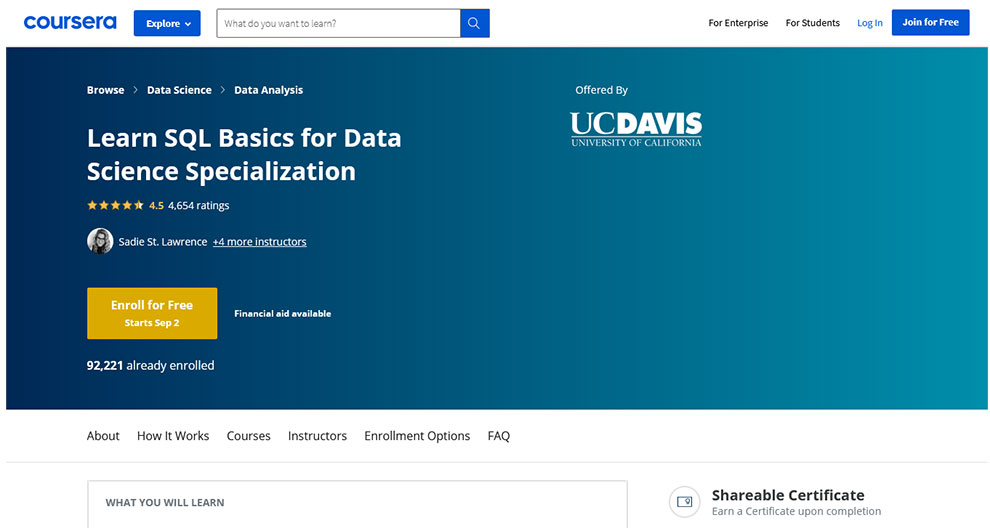Viewport: 990px width, 528px height.
Task: Open the +4 more instructors link
Action: tap(259, 242)
